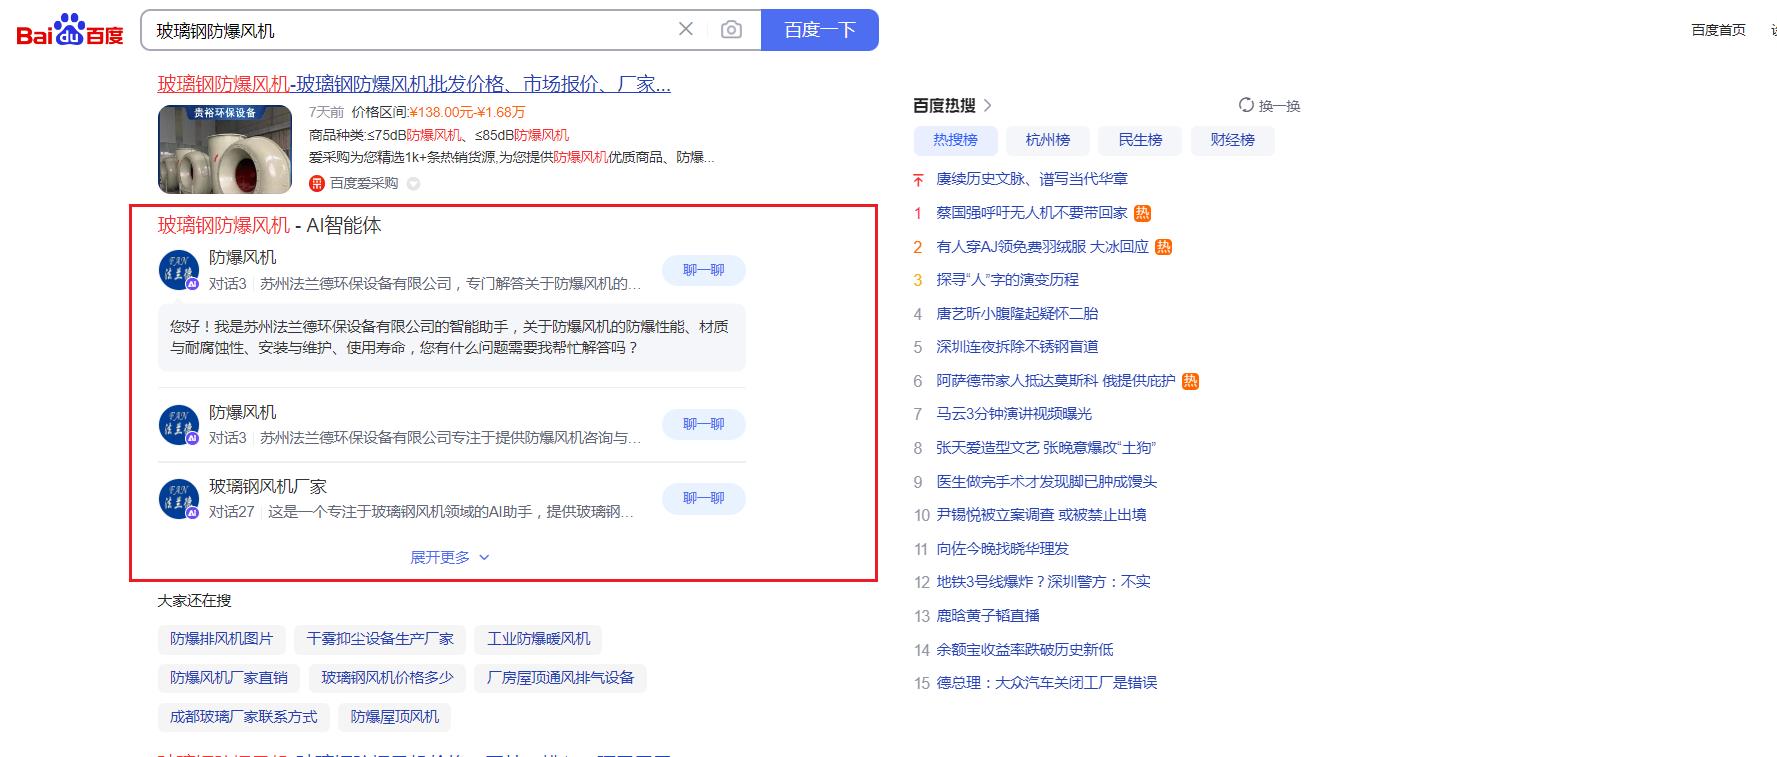This screenshot has width=1777, height=757.
Task: Click pinned-top arrow icon in hot list
Action: click(918, 180)
